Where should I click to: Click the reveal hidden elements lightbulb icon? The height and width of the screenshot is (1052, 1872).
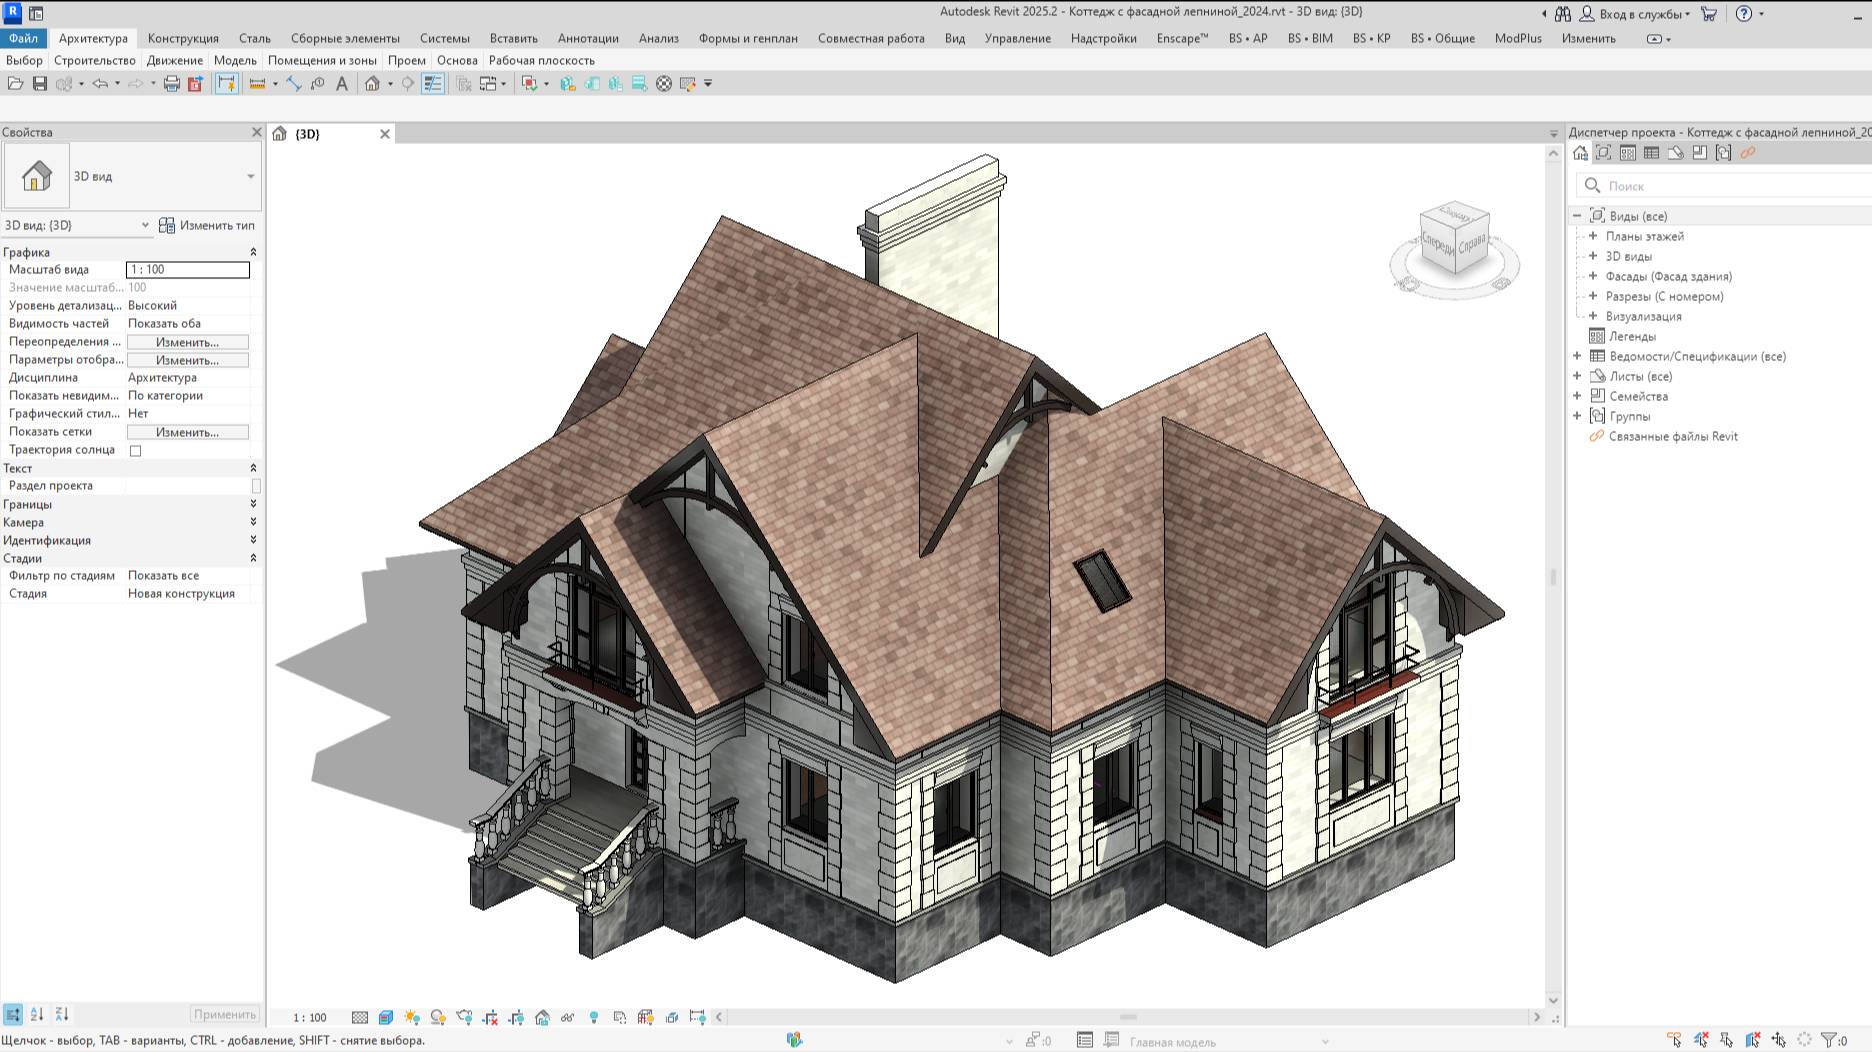point(594,1017)
